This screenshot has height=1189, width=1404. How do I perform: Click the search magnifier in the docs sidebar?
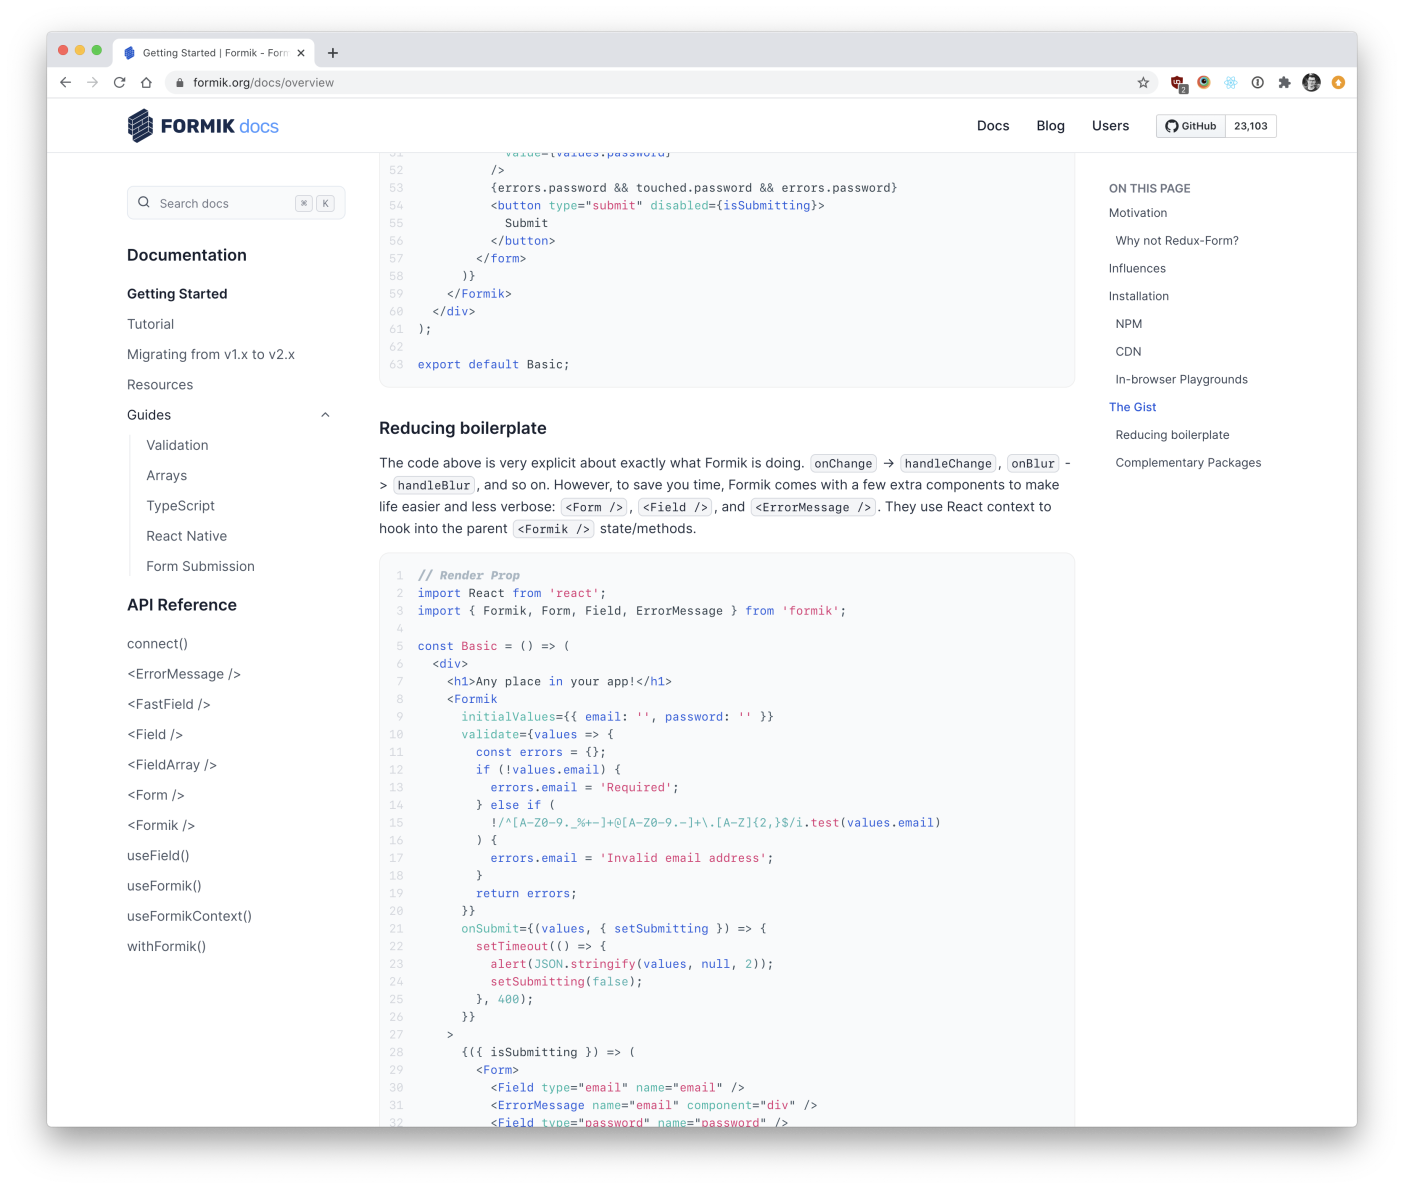coord(145,203)
